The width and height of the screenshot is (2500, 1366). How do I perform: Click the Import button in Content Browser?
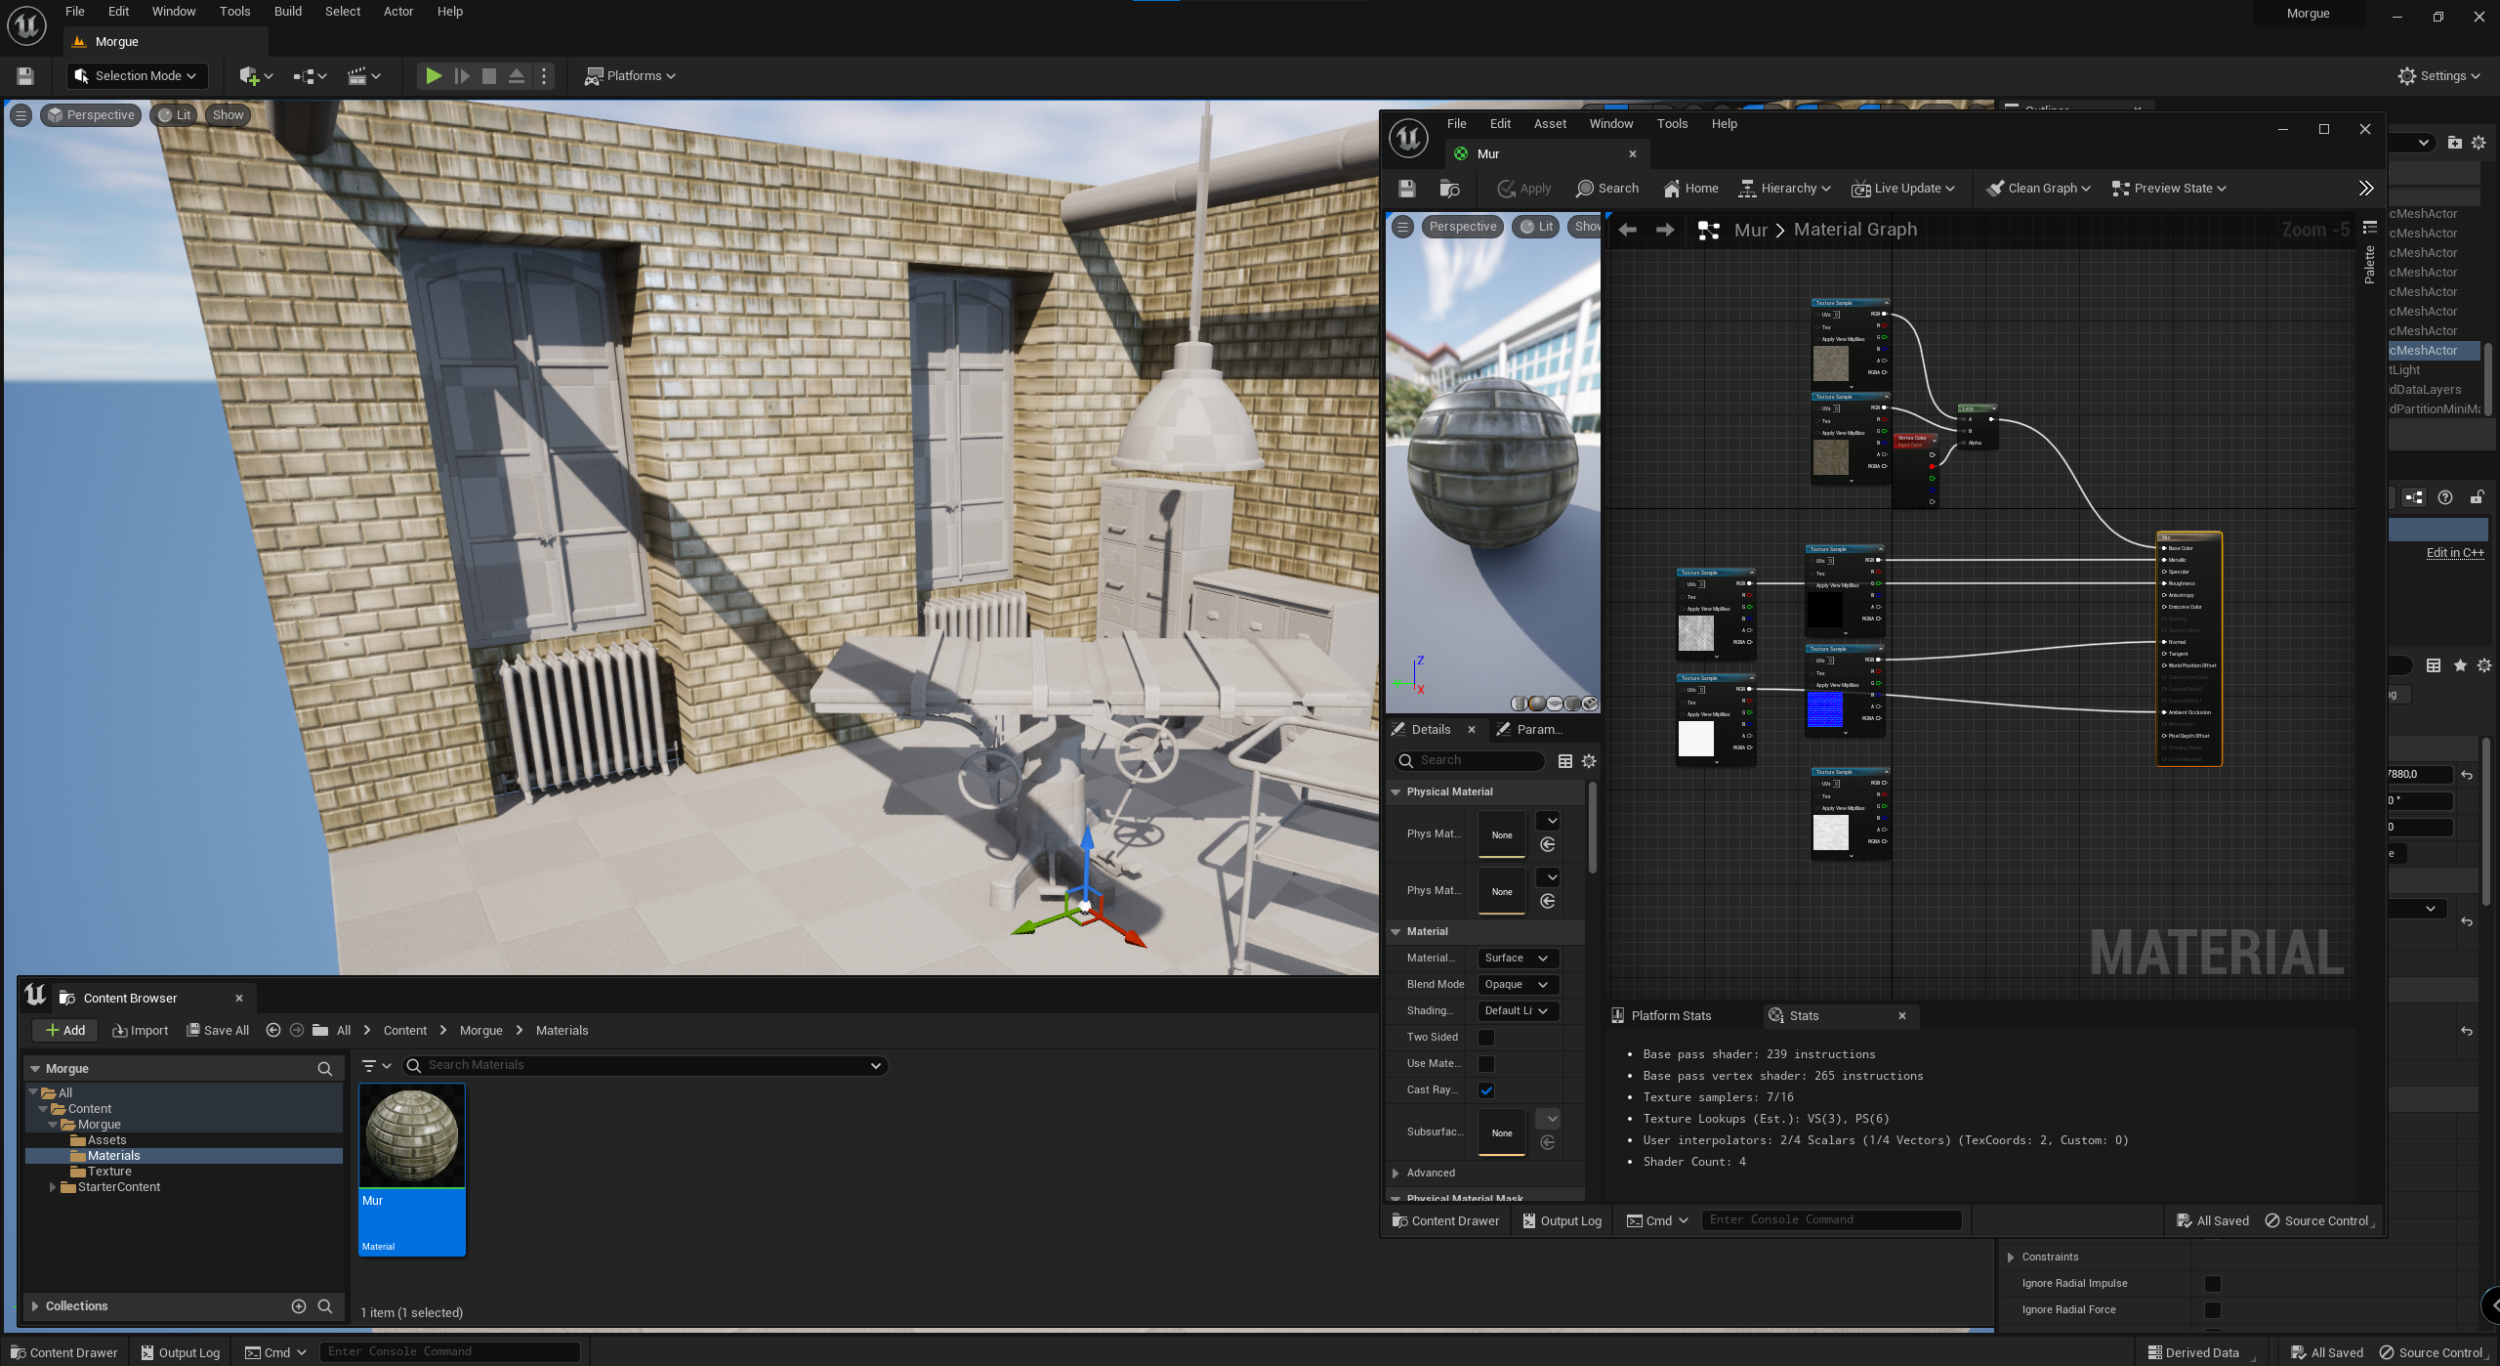140,1030
